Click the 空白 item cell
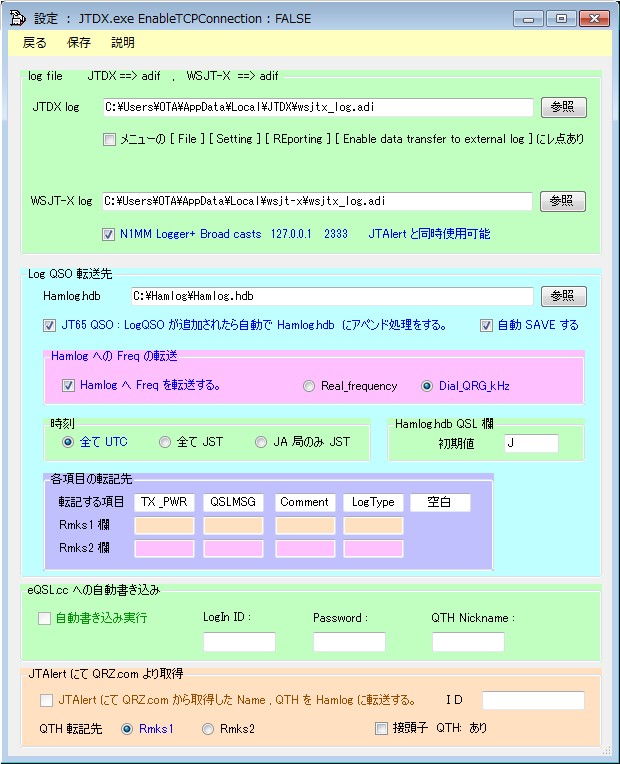Screen dimensions: 620x764 point(441,502)
